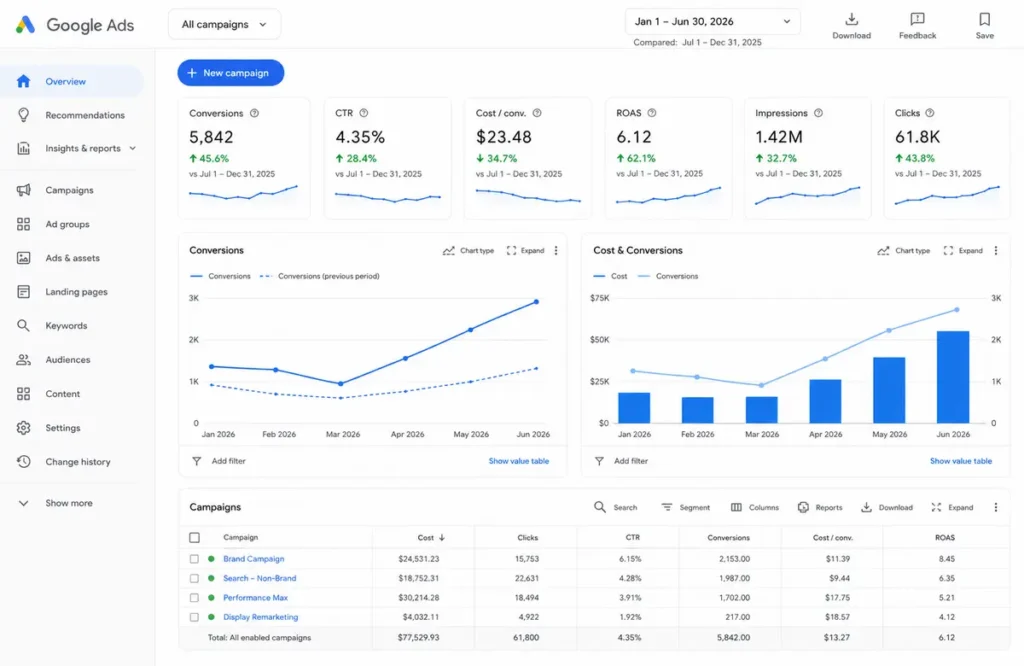Image resolution: width=1024 pixels, height=666 pixels.
Task: Click the Cost column sort arrow
Action: pos(442,538)
